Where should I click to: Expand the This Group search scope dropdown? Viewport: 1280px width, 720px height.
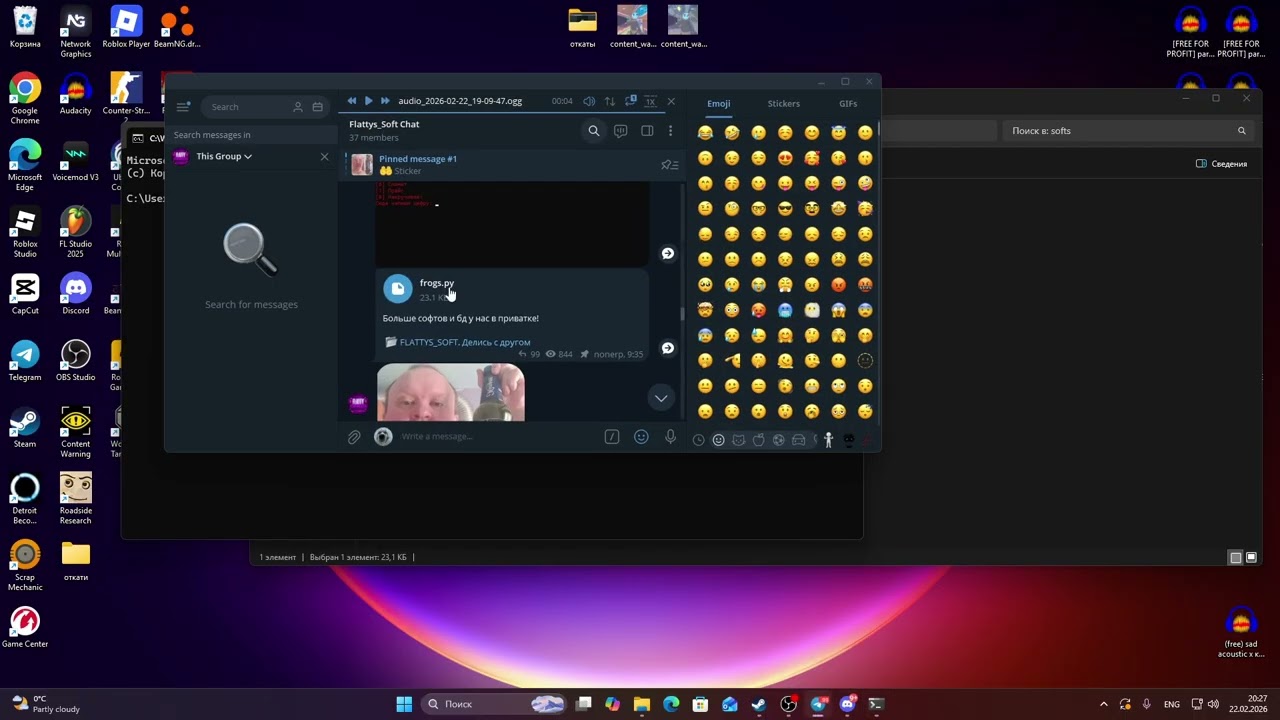(x=224, y=156)
